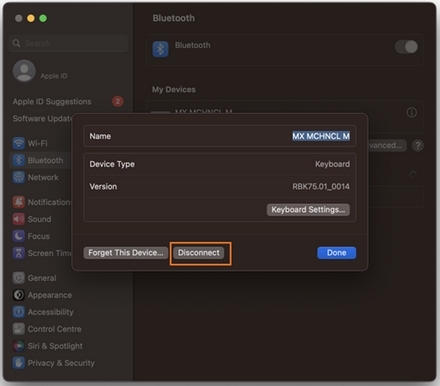This screenshot has height=386, width=440.
Task: Open Software Update in sidebar
Action: (x=42, y=119)
